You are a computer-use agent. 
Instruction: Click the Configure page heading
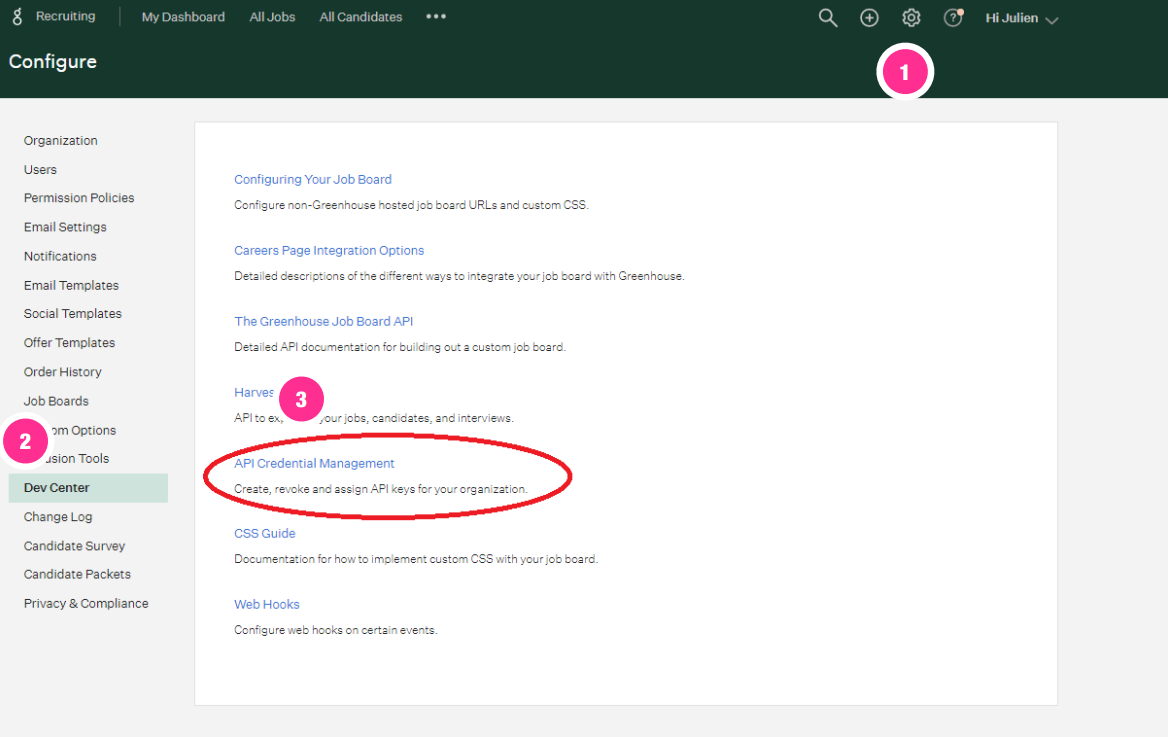point(53,62)
